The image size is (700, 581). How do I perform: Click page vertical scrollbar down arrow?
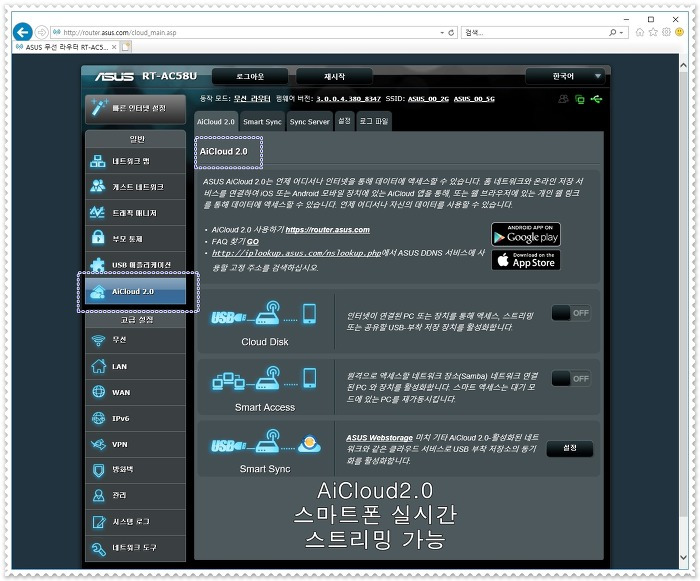coord(683,557)
